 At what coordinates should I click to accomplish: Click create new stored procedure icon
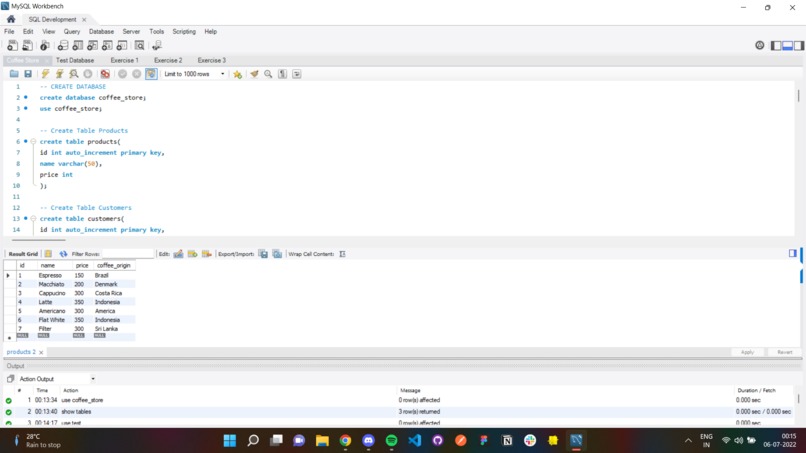(107, 46)
